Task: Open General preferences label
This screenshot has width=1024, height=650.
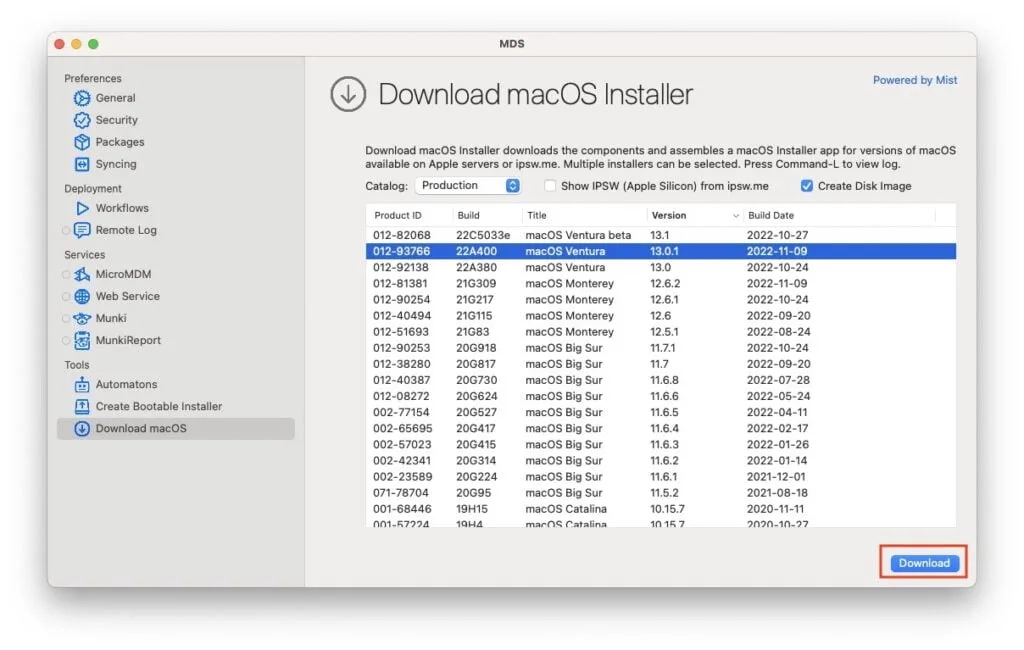Action: point(116,98)
